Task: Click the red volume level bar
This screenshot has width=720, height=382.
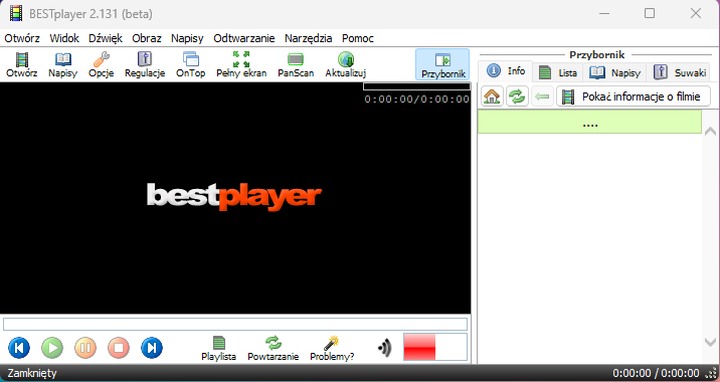Action: tap(419, 347)
